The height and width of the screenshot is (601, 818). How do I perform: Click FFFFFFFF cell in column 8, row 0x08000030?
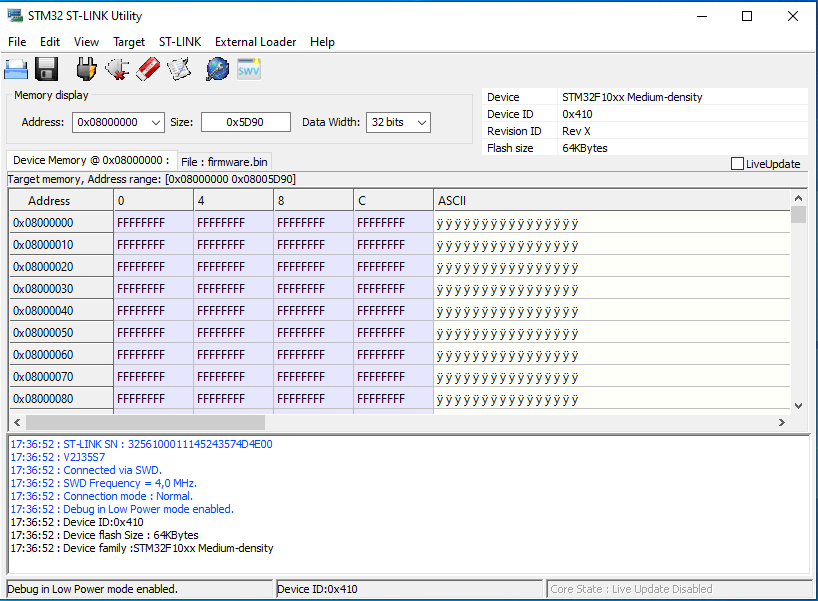314,289
